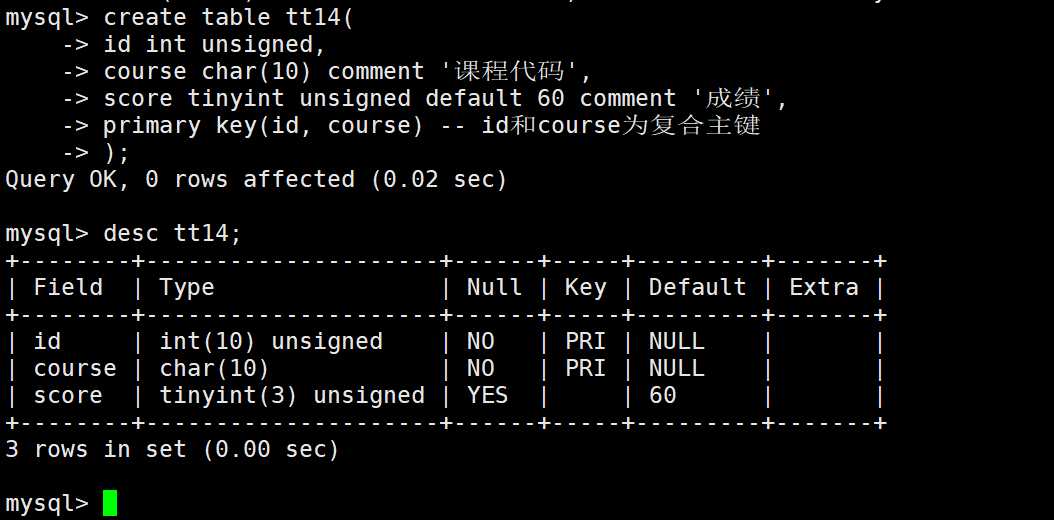The image size is (1054, 520).
Task: Click the 'Key' column header
Action: 585,288
